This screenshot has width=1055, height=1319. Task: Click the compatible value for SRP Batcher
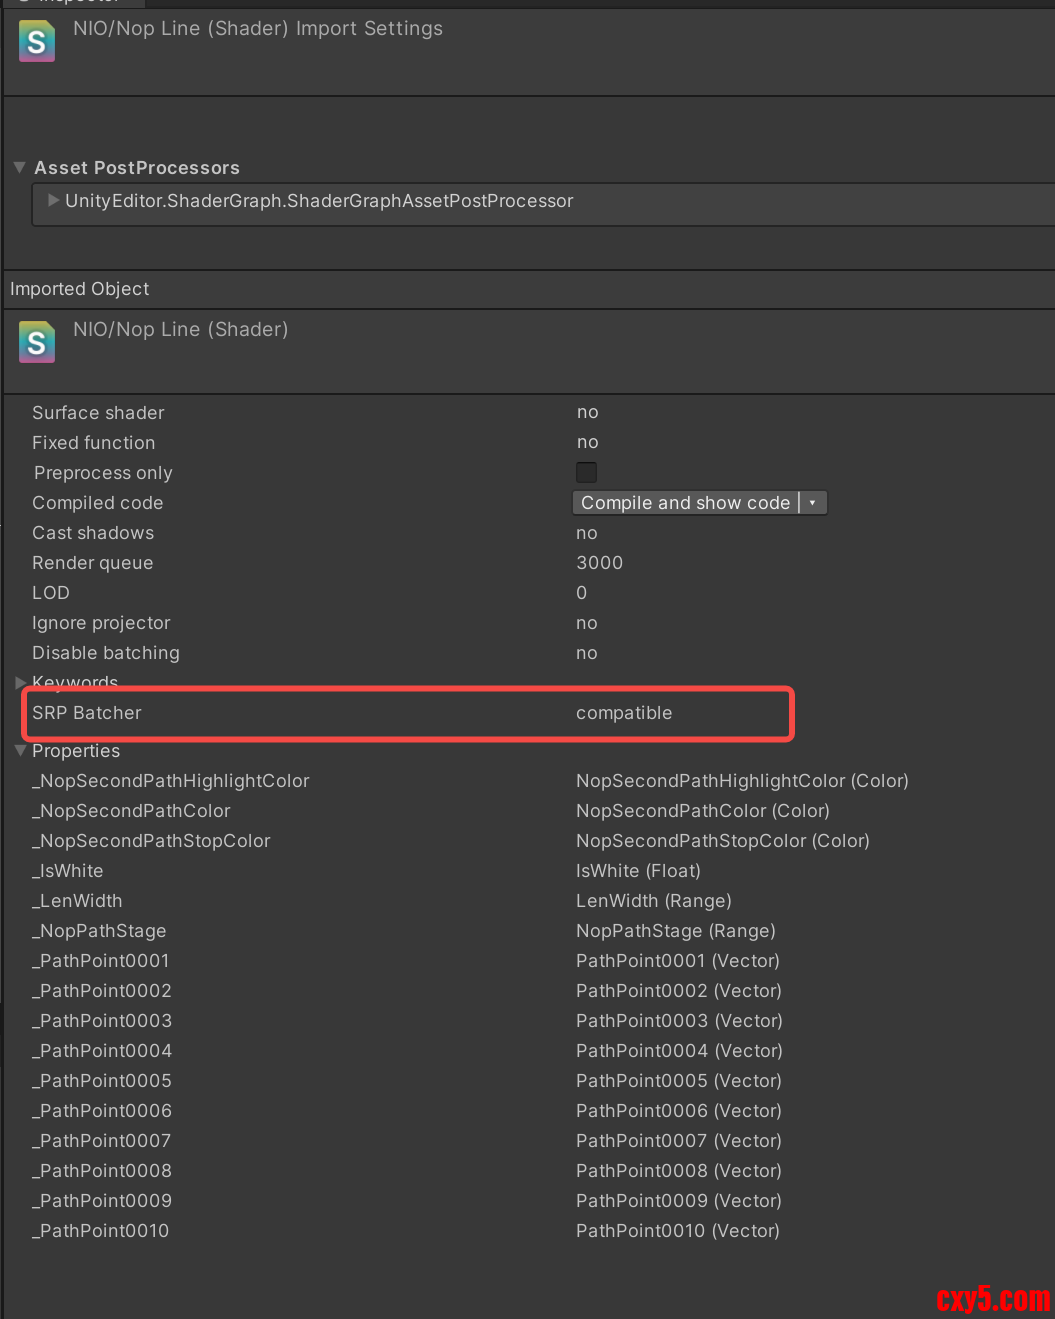[x=624, y=713]
